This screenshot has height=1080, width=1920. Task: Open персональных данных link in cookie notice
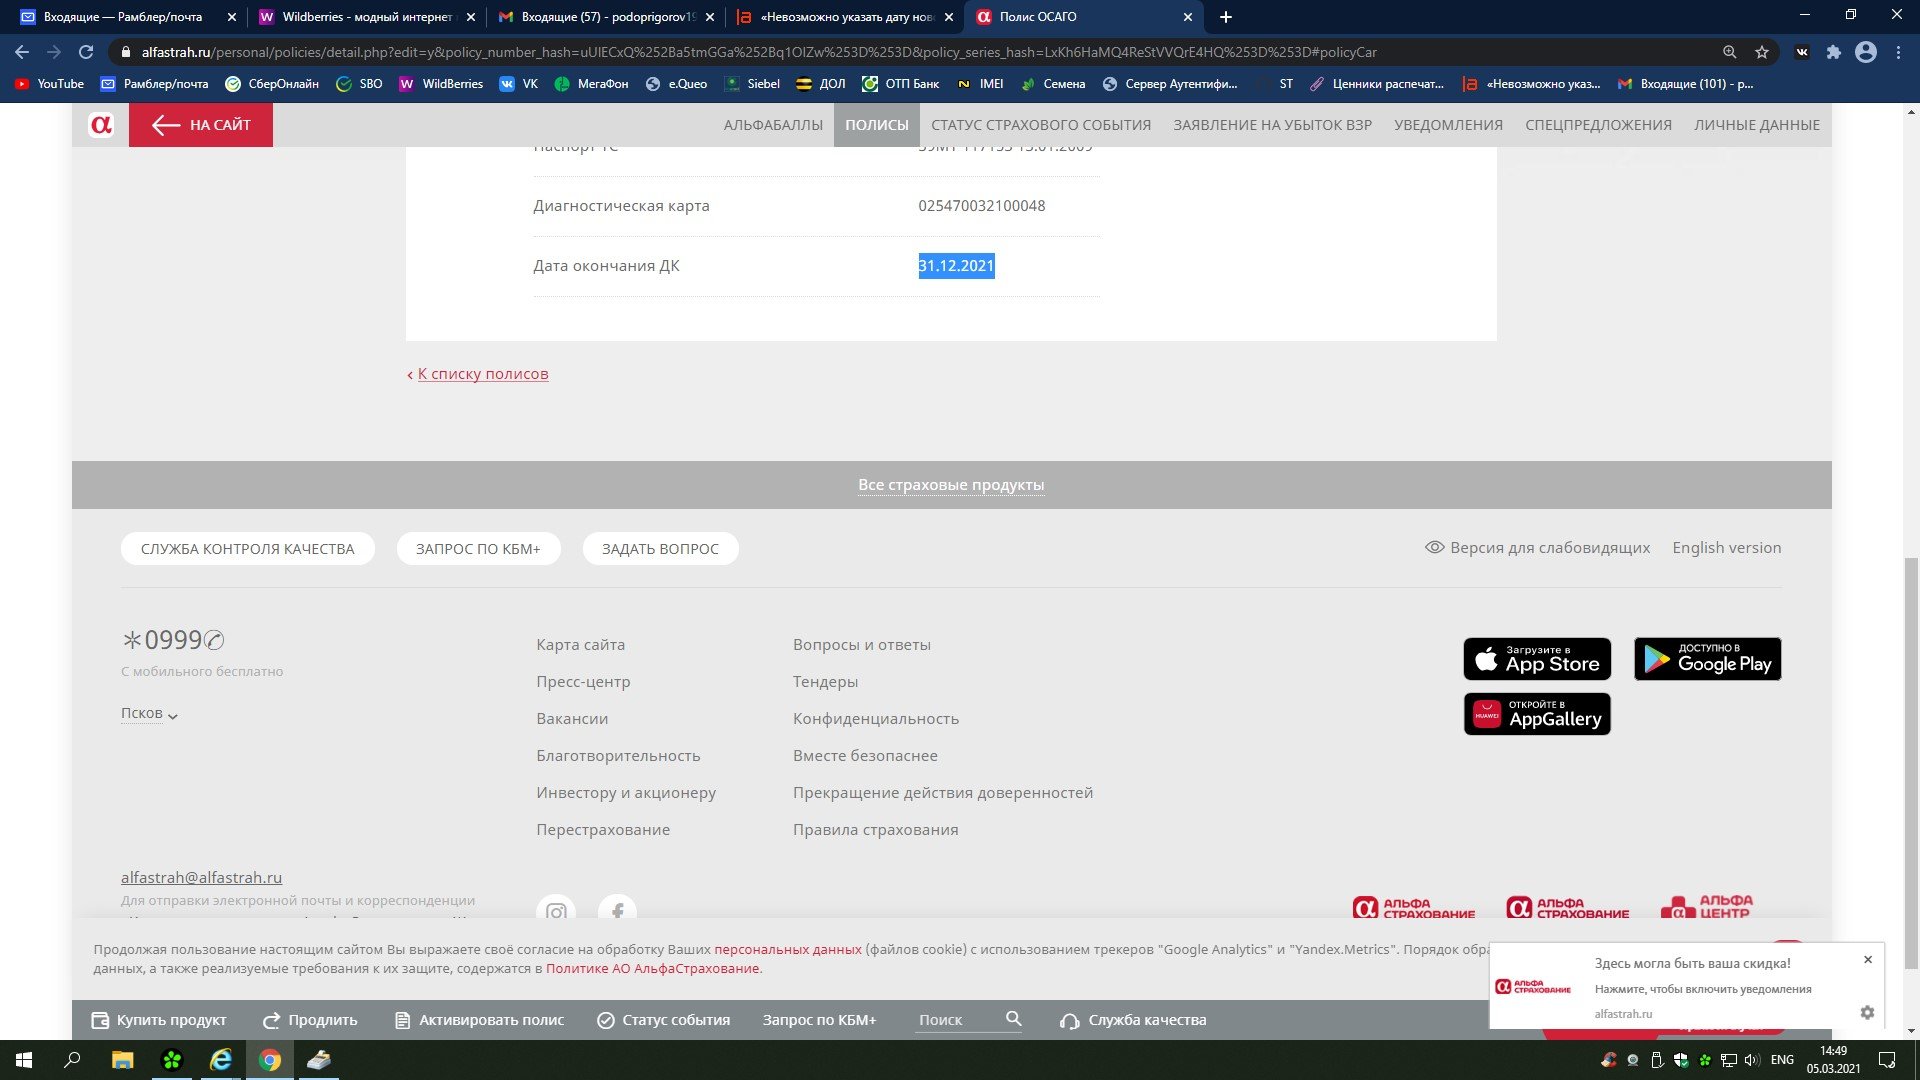pyautogui.click(x=788, y=950)
